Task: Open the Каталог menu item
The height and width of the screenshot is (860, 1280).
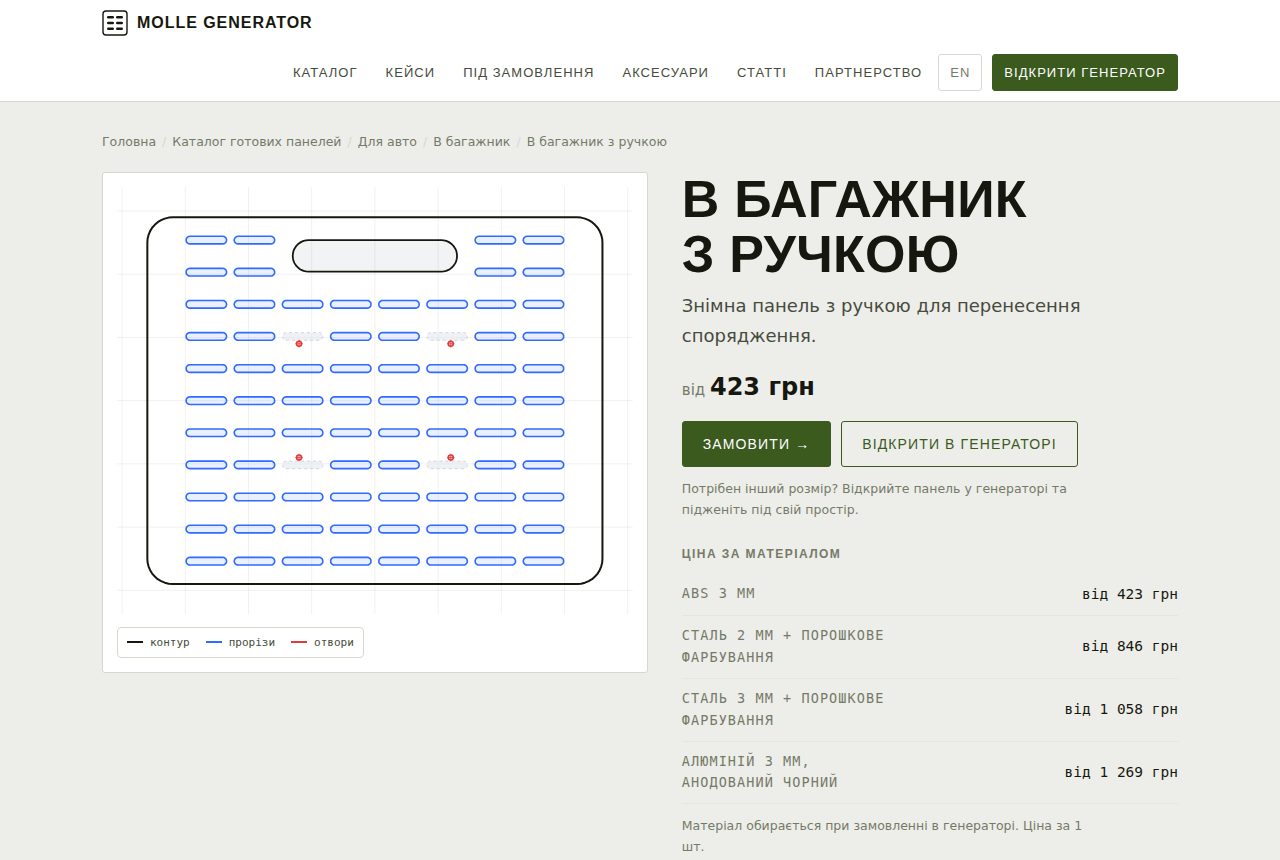Action: coord(325,73)
